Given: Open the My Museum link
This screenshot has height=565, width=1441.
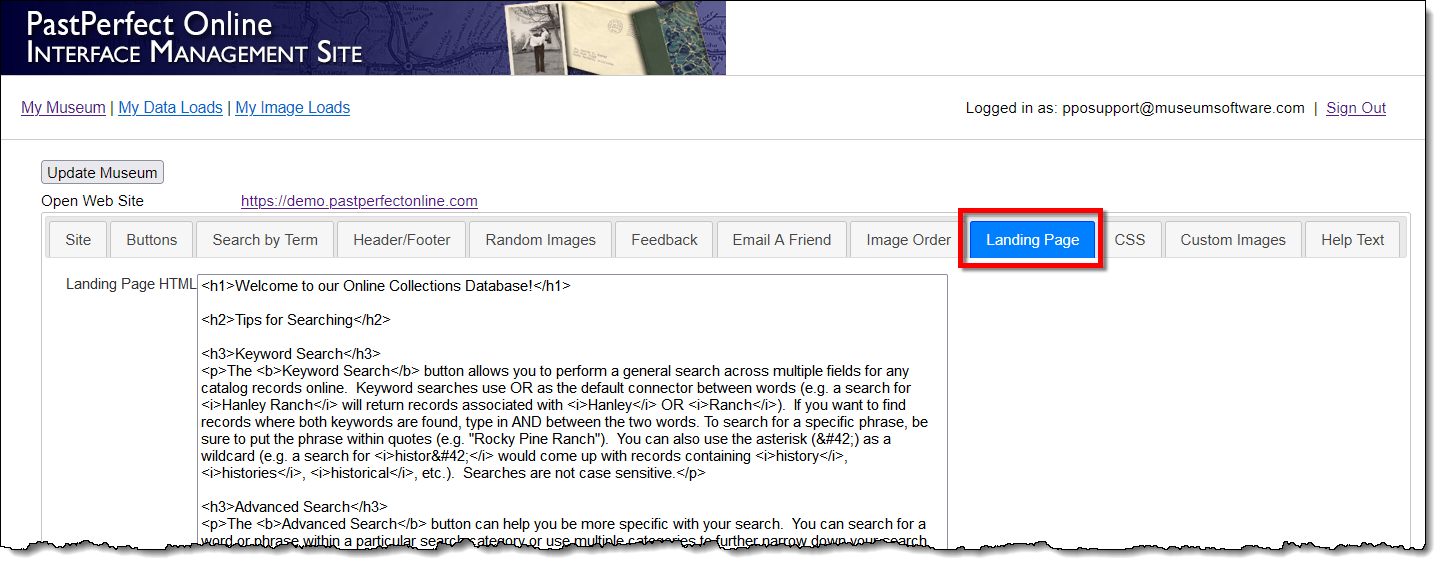Looking at the screenshot, I should tap(63, 108).
